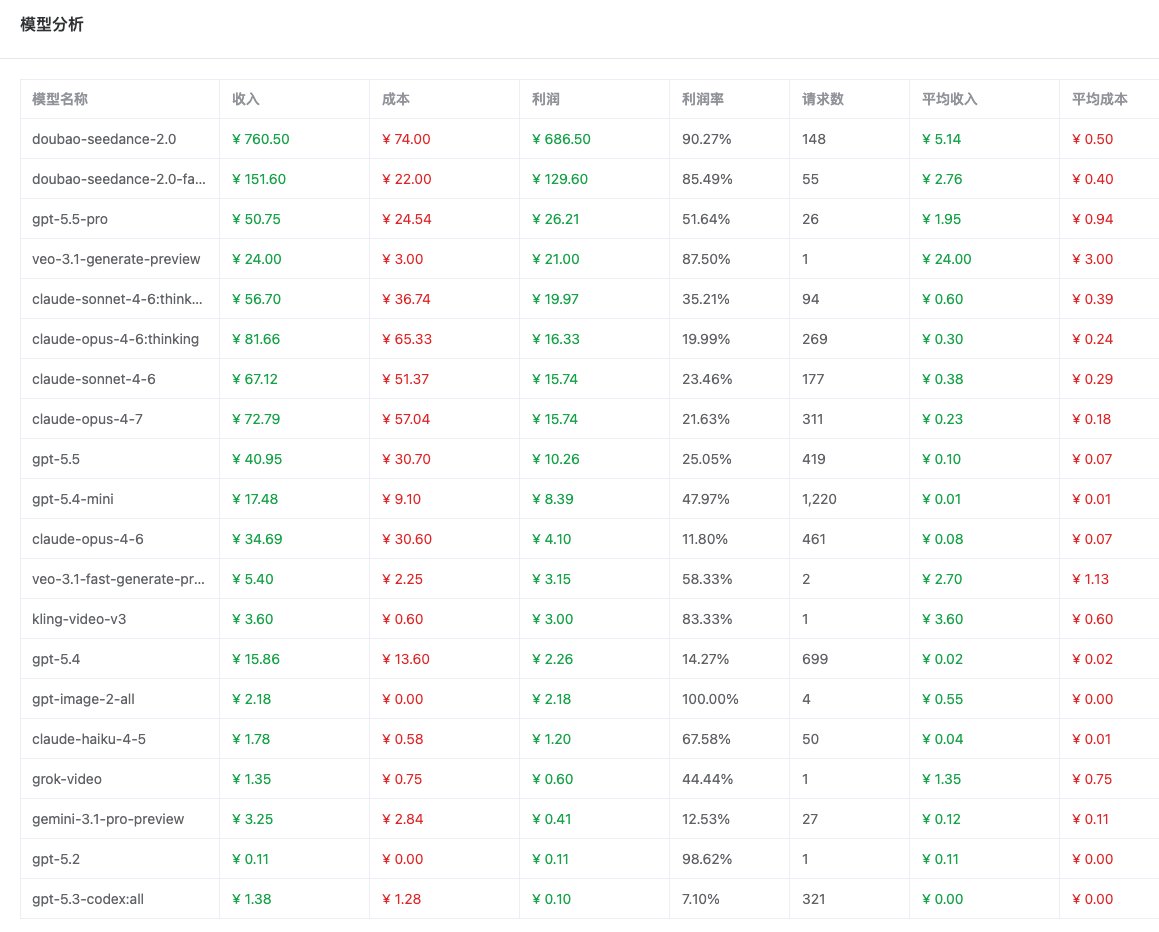The image size is (1159, 932).
Task: Click the cost value ¥ 13.60
Action: pos(406,659)
